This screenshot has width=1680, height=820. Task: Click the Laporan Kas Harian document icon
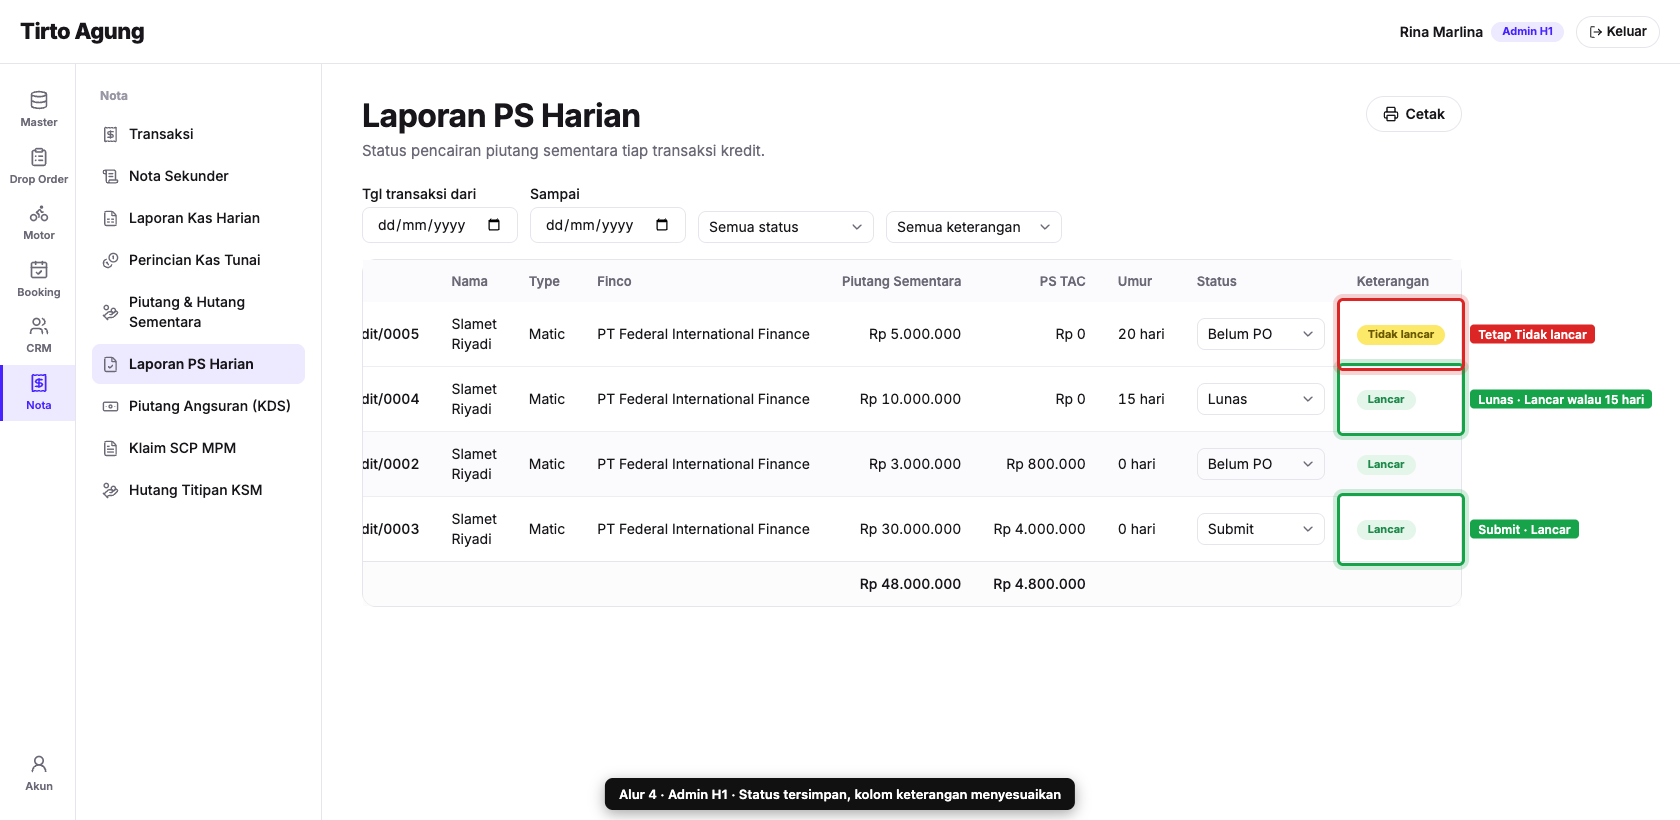point(111,218)
